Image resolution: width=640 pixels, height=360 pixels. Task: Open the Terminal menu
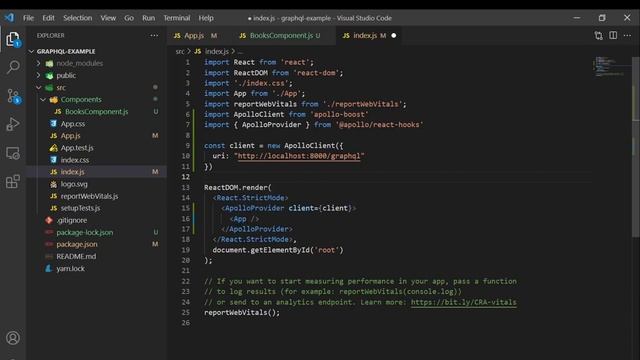point(177,18)
